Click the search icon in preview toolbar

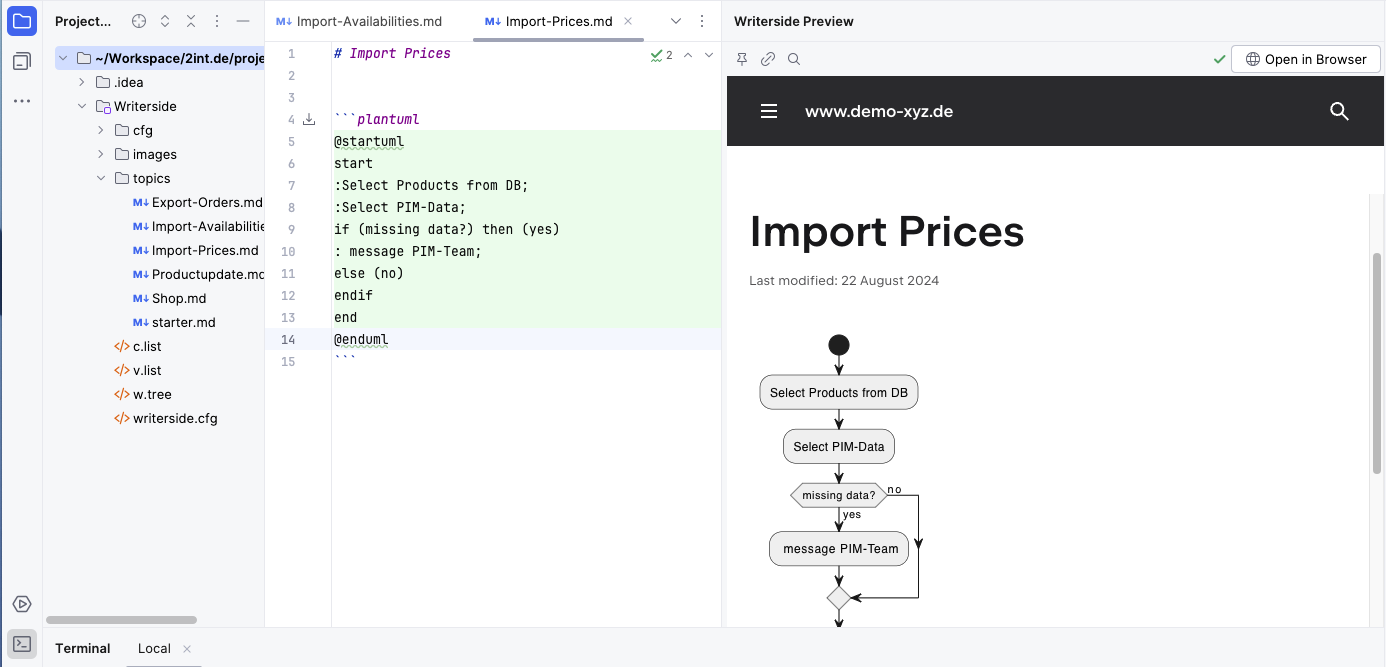pos(794,59)
